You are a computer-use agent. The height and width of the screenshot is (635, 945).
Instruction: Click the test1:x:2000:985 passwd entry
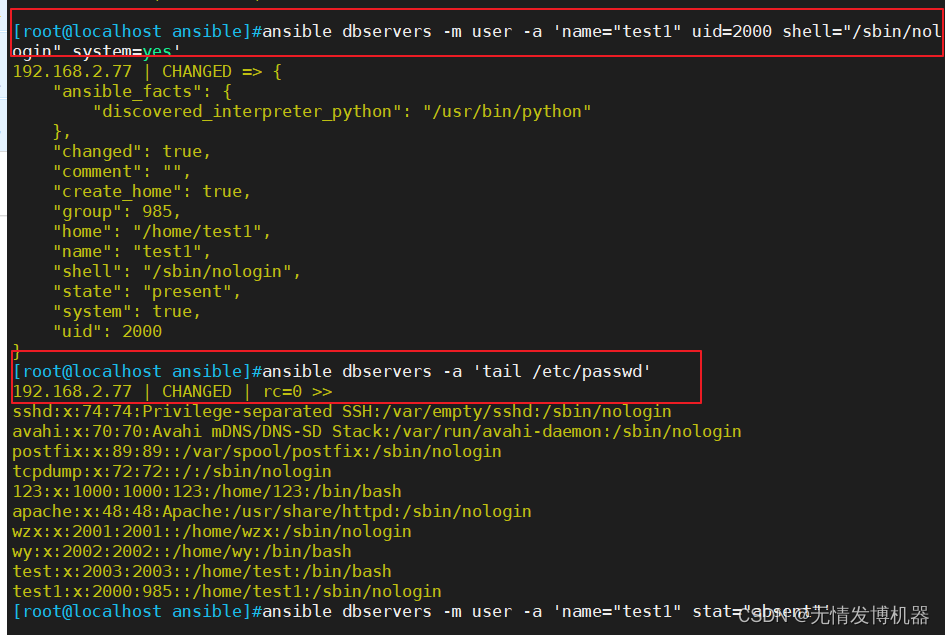tap(227, 591)
